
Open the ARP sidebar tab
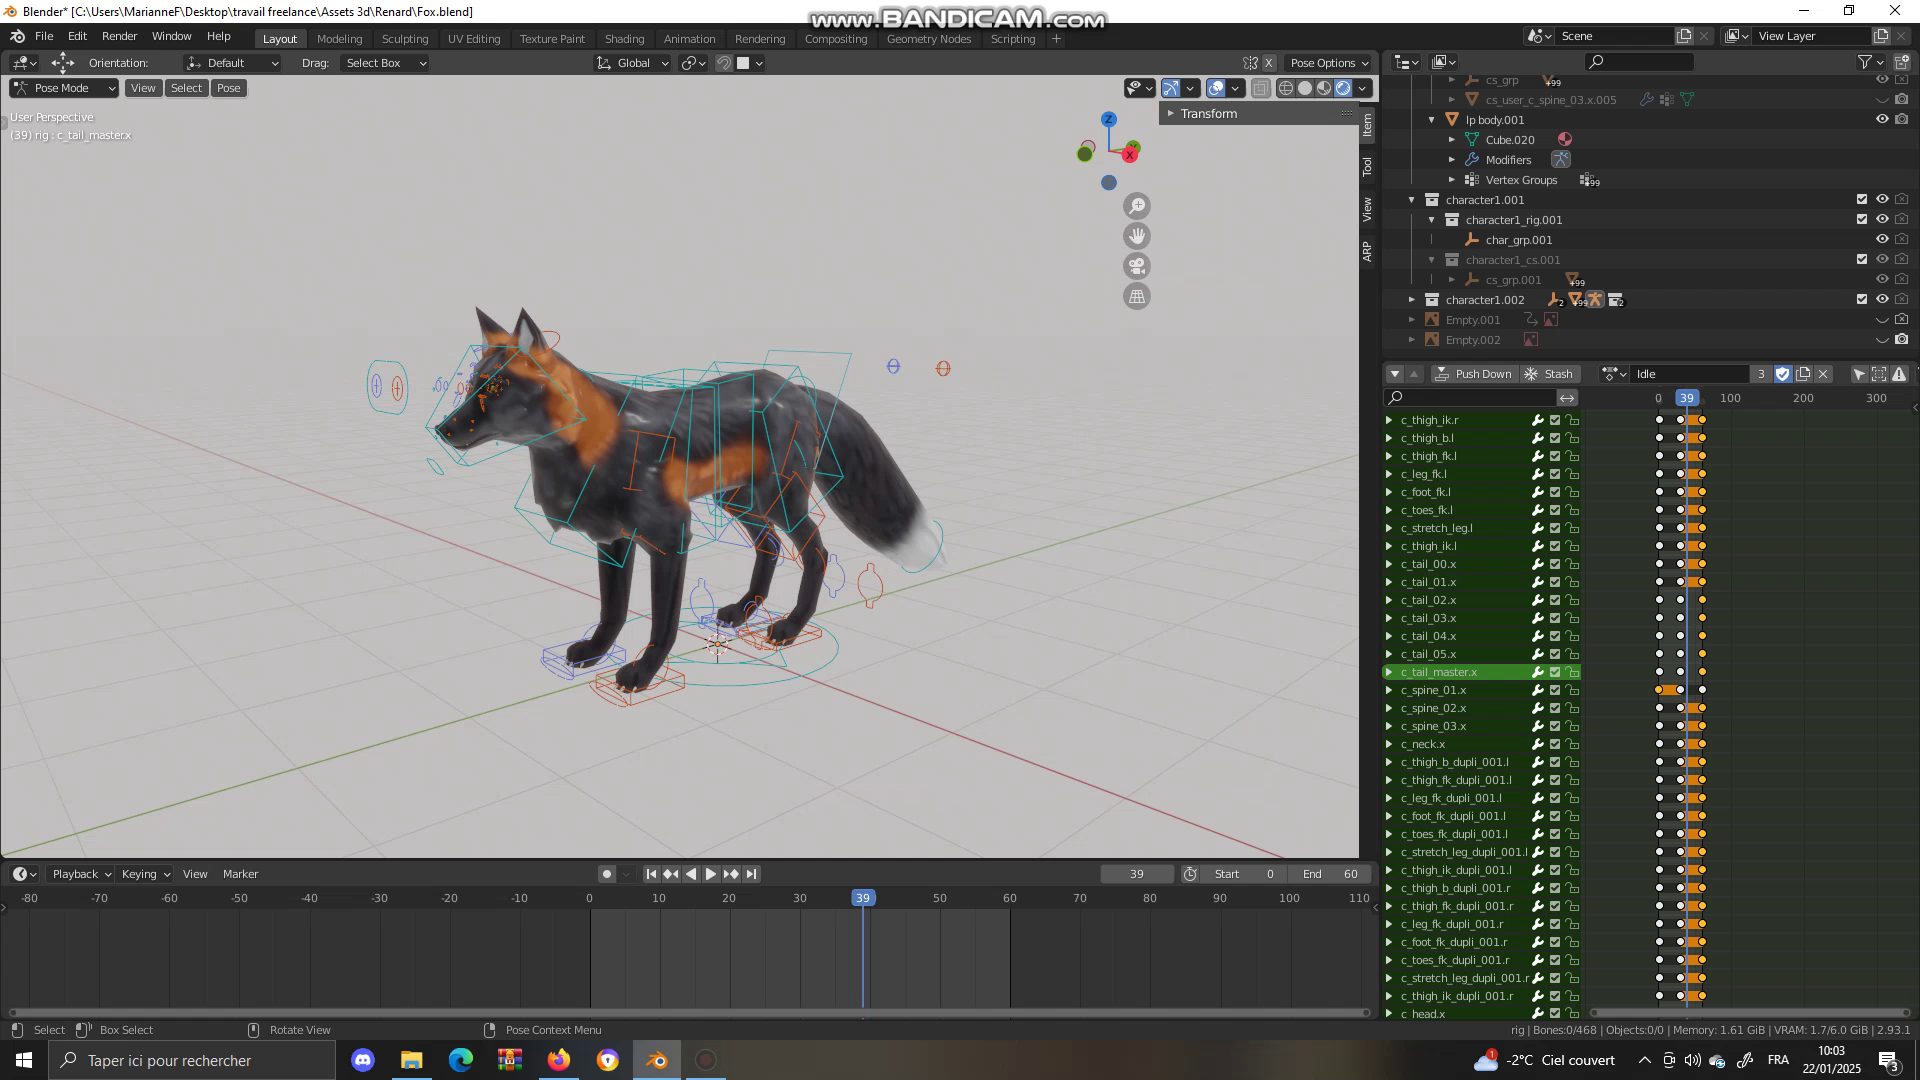click(1367, 251)
